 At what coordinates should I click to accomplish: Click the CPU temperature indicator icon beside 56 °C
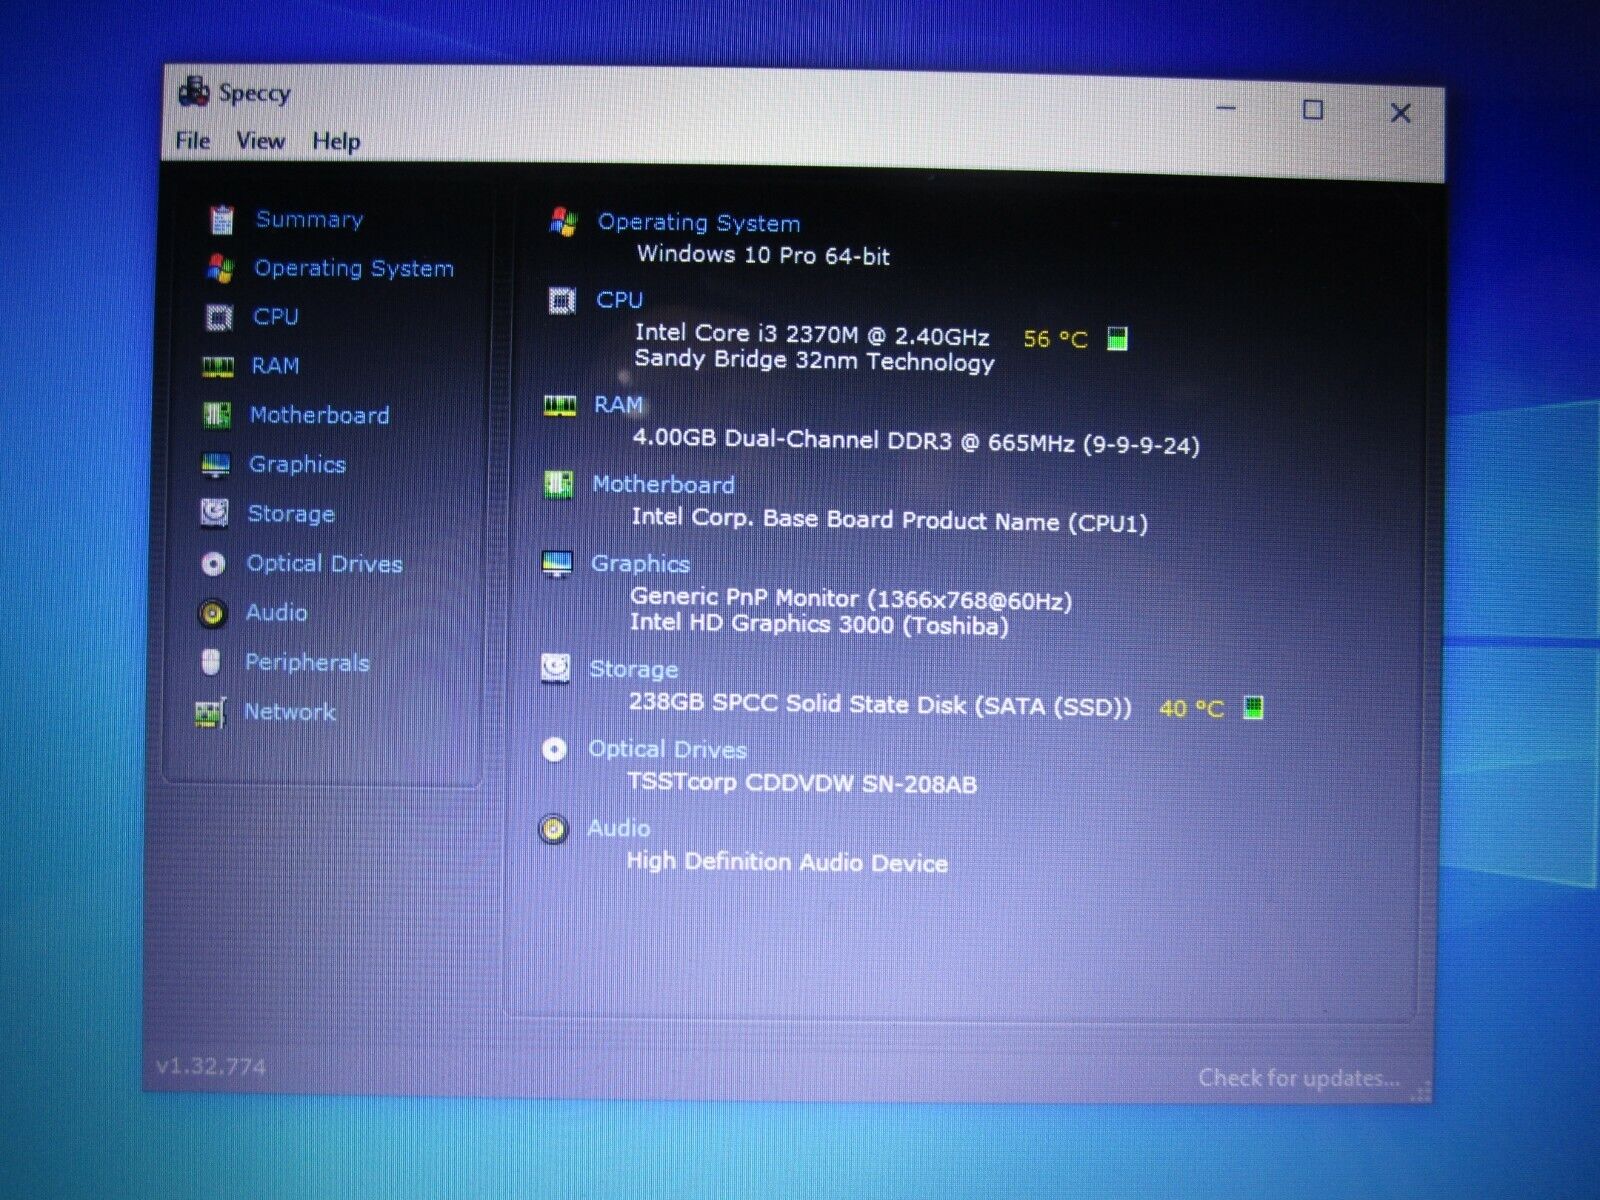click(x=1118, y=339)
